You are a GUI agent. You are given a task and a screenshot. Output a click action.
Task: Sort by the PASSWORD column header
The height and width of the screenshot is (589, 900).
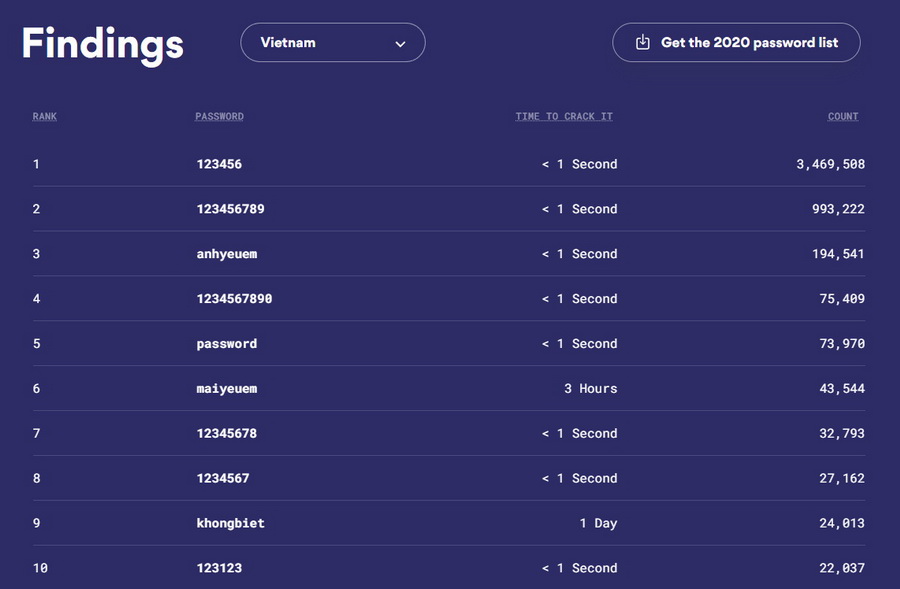point(219,117)
